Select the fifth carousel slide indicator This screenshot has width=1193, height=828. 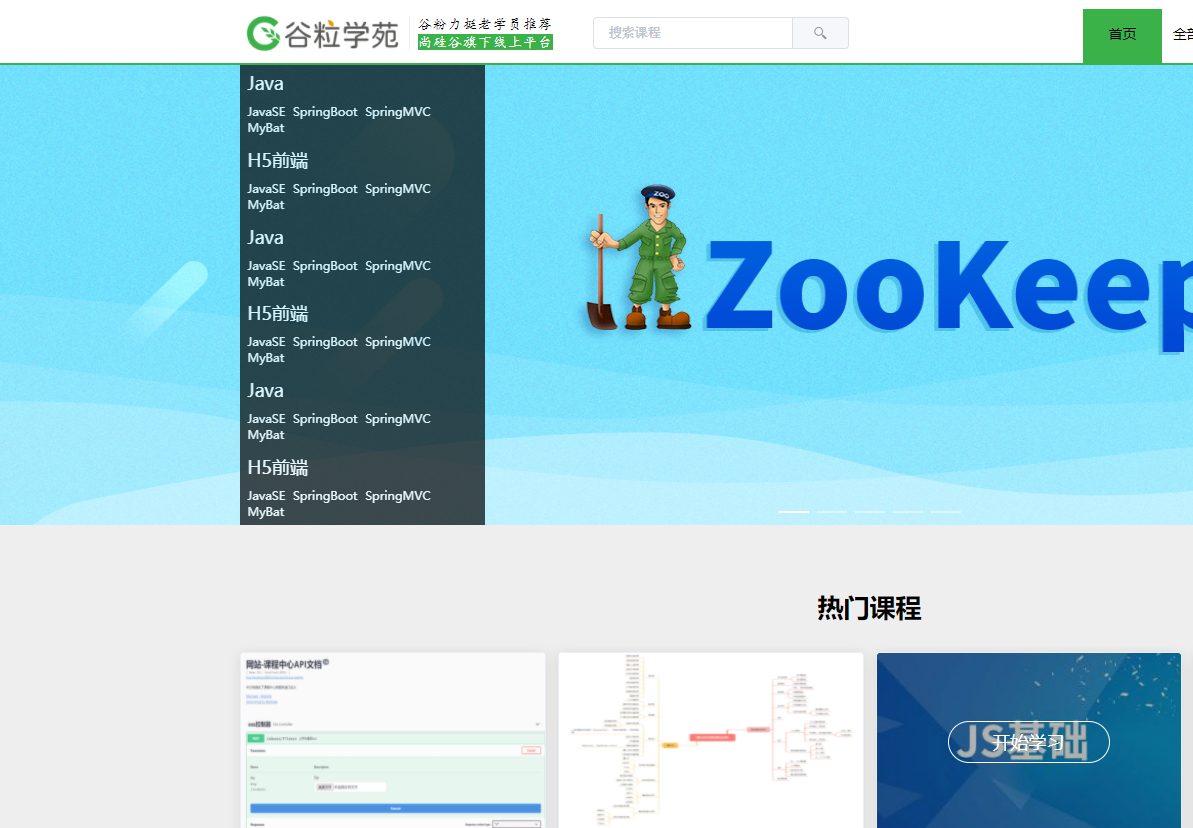click(x=946, y=512)
